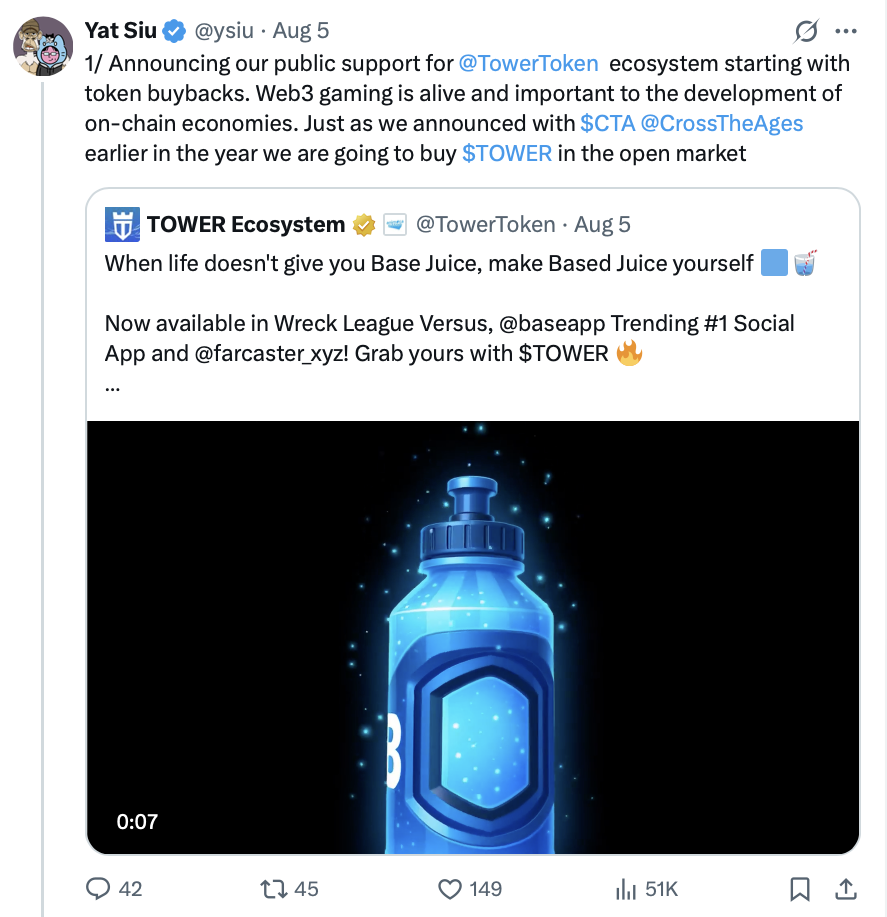Click the reply comment icon
This screenshot has height=917, width=887.
point(98,888)
